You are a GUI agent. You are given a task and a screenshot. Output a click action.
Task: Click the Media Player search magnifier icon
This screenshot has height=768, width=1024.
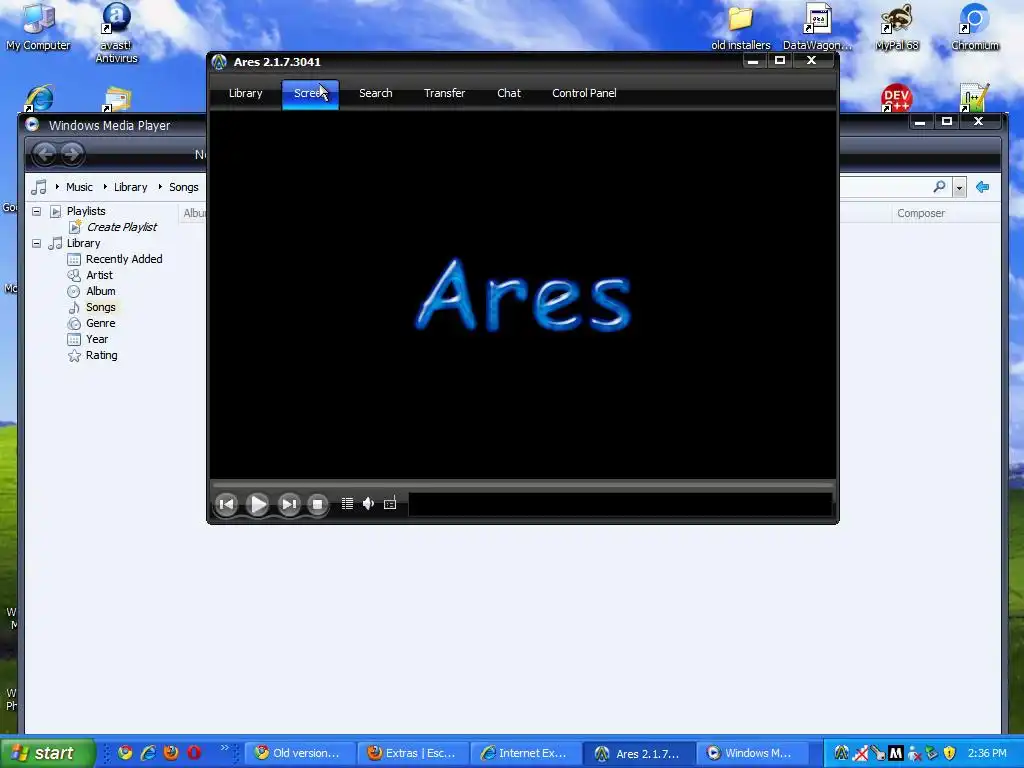938,187
